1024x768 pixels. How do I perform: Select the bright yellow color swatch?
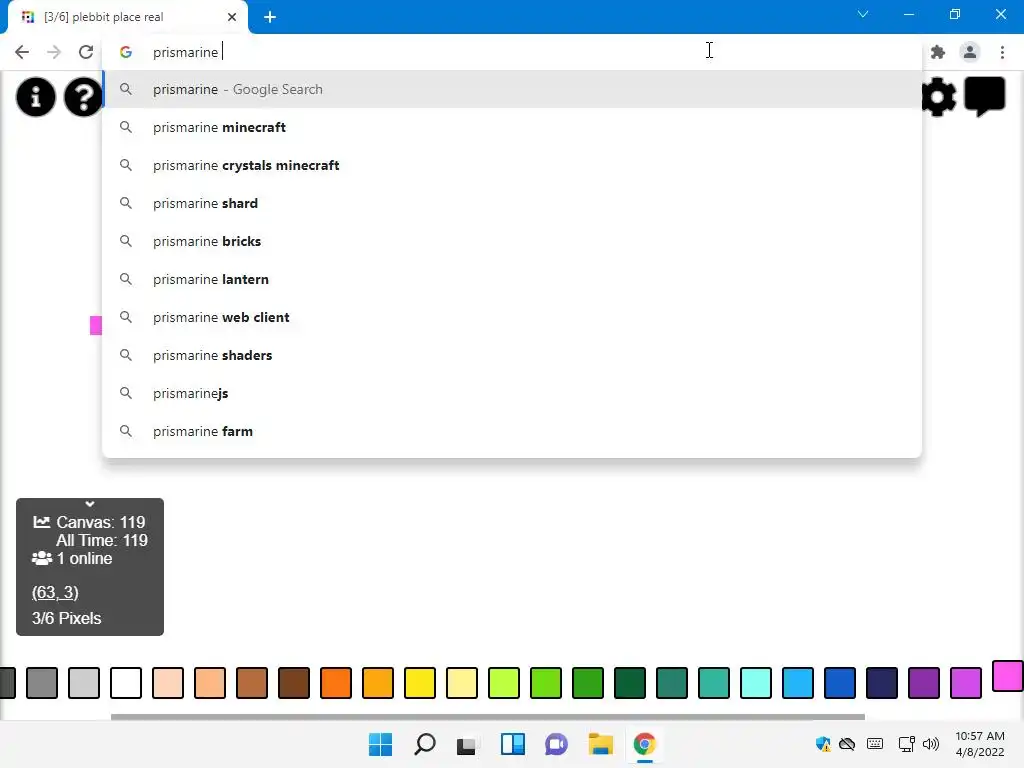tap(420, 683)
